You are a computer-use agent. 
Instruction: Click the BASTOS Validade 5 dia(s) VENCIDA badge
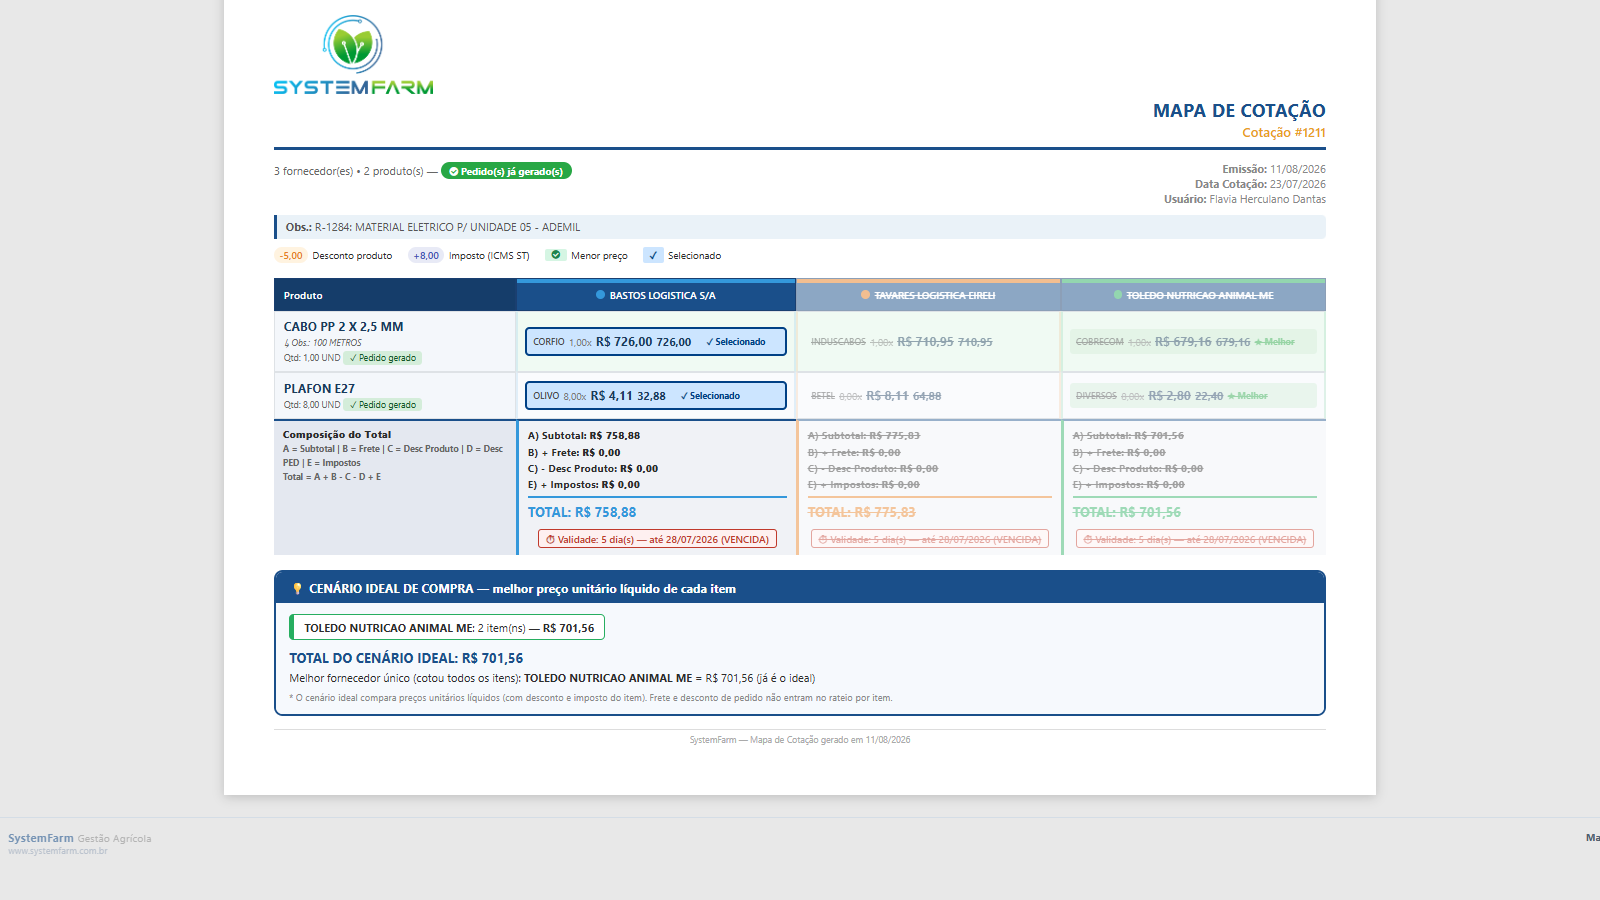[x=658, y=539]
